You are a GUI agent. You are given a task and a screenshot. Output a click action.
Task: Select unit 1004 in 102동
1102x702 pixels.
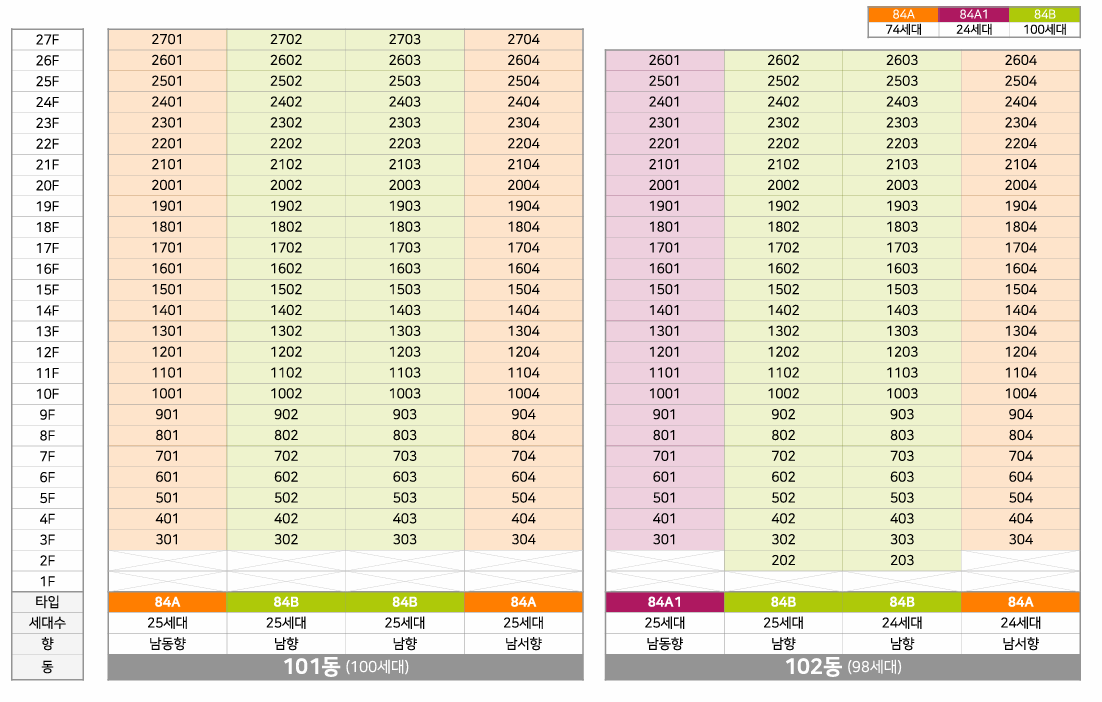1020,394
